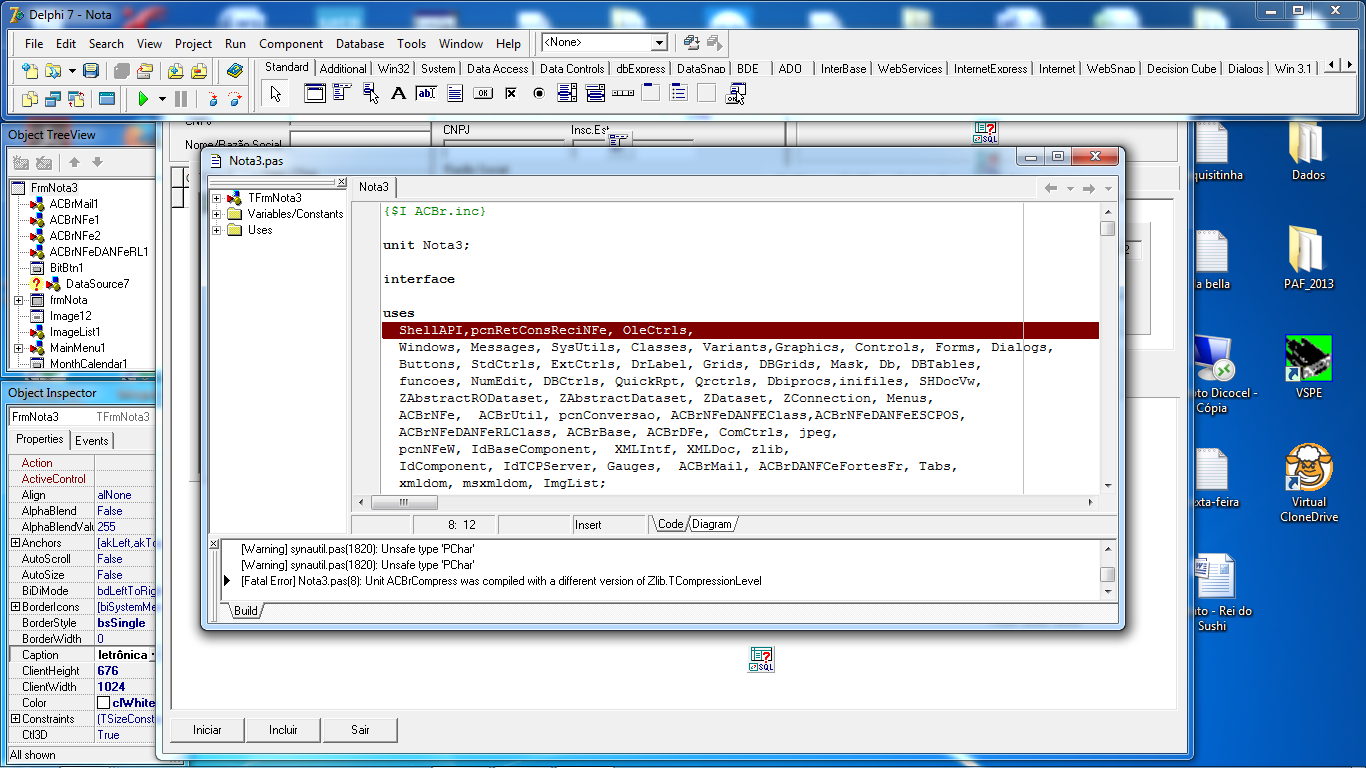The height and width of the screenshot is (768, 1366).
Task: Switch to Data Access palette tab
Action: (x=497, y=69)
